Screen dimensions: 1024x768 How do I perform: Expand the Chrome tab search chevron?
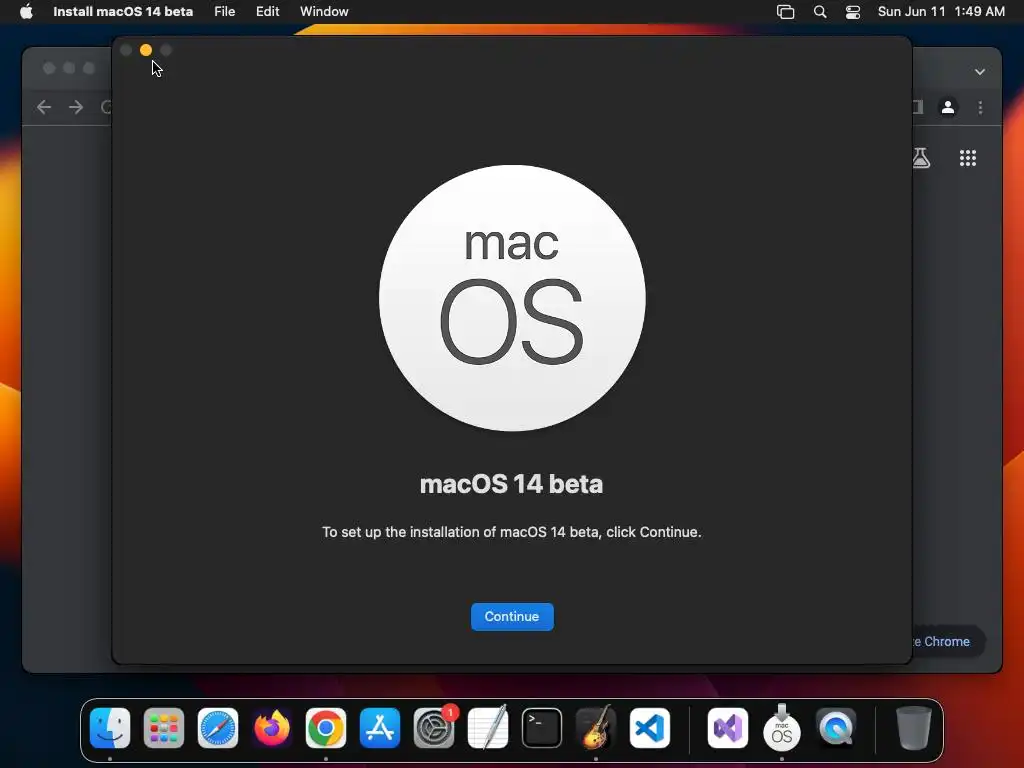[x=980, y=72]
